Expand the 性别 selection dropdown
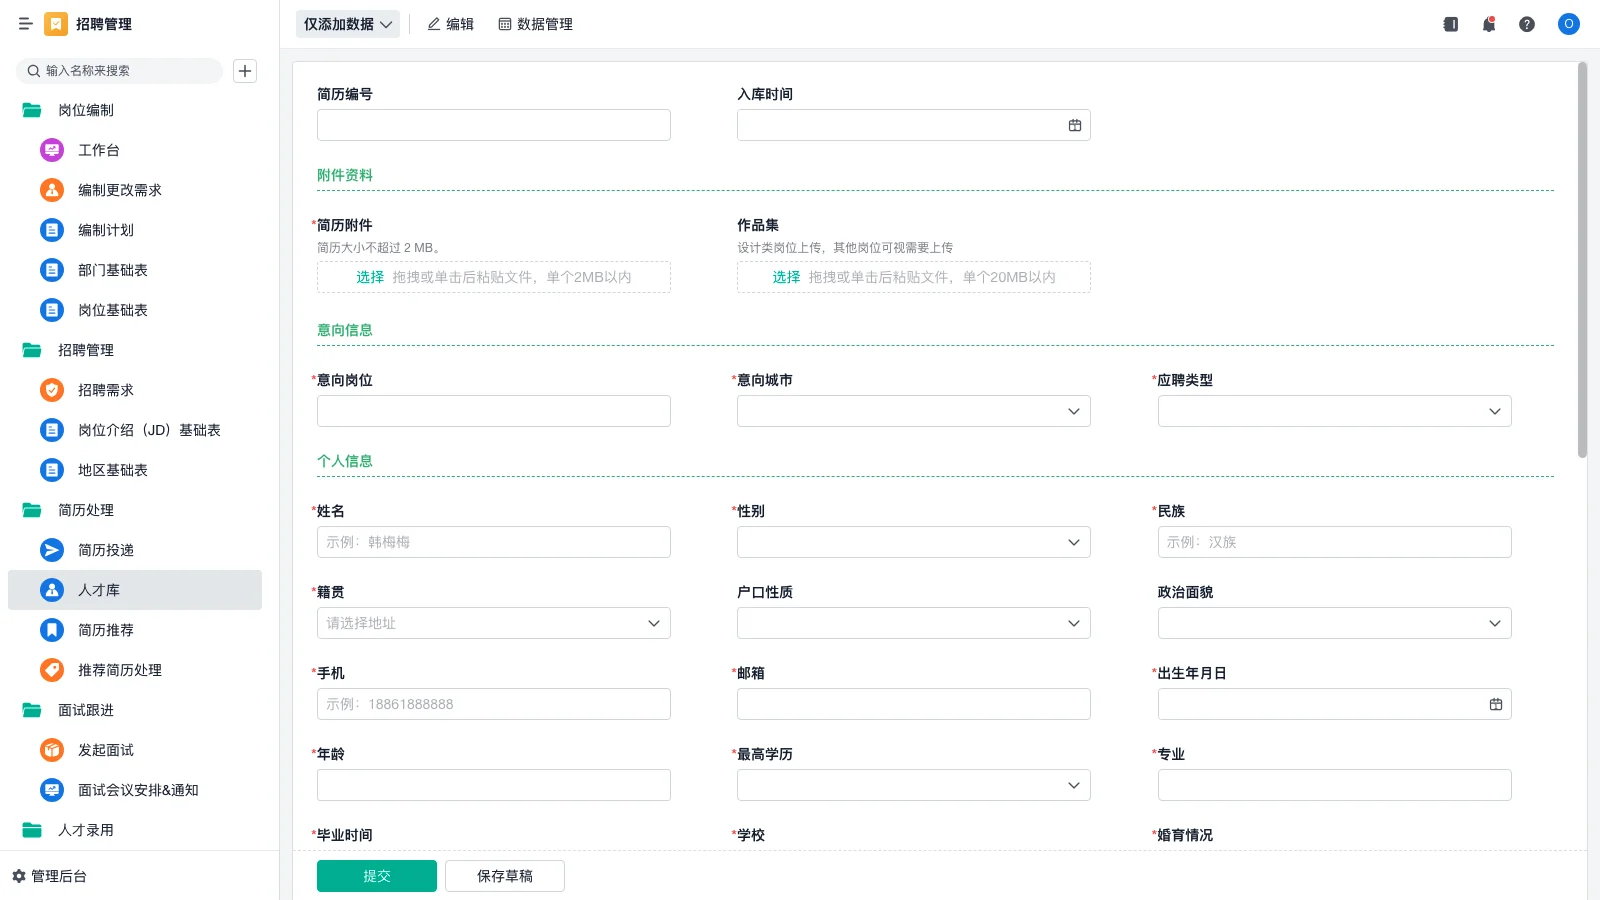Image resolution: width=1600 pixels, height=900 pixels. point(1073,542)
